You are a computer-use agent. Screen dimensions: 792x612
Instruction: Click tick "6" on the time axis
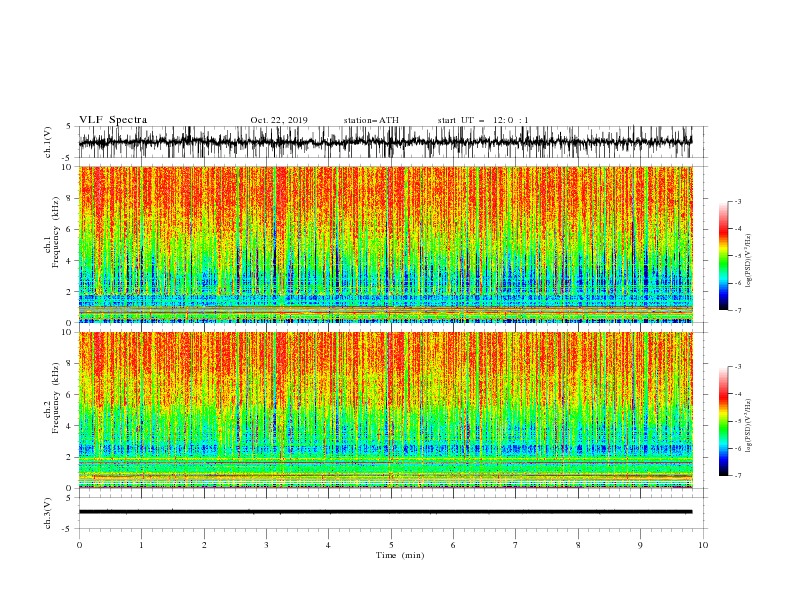pyautogui.click(x=454, y=545)
